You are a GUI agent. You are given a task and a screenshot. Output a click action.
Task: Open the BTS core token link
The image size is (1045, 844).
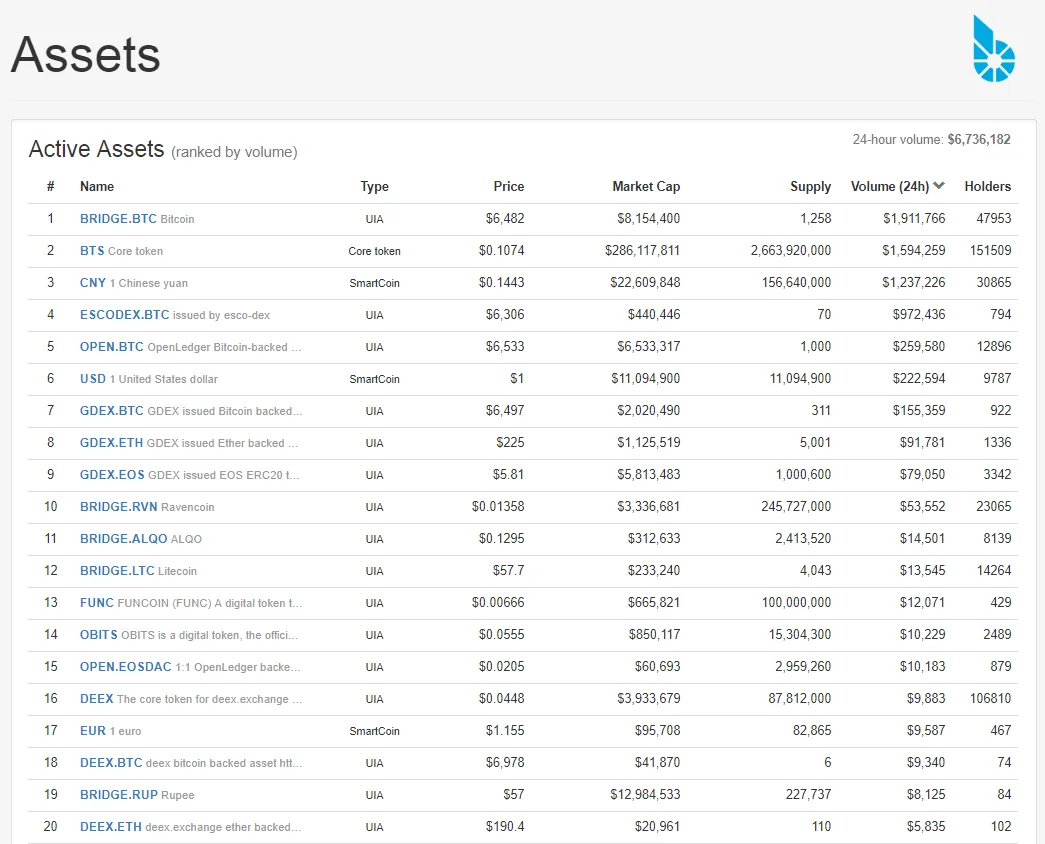point(92,251)
